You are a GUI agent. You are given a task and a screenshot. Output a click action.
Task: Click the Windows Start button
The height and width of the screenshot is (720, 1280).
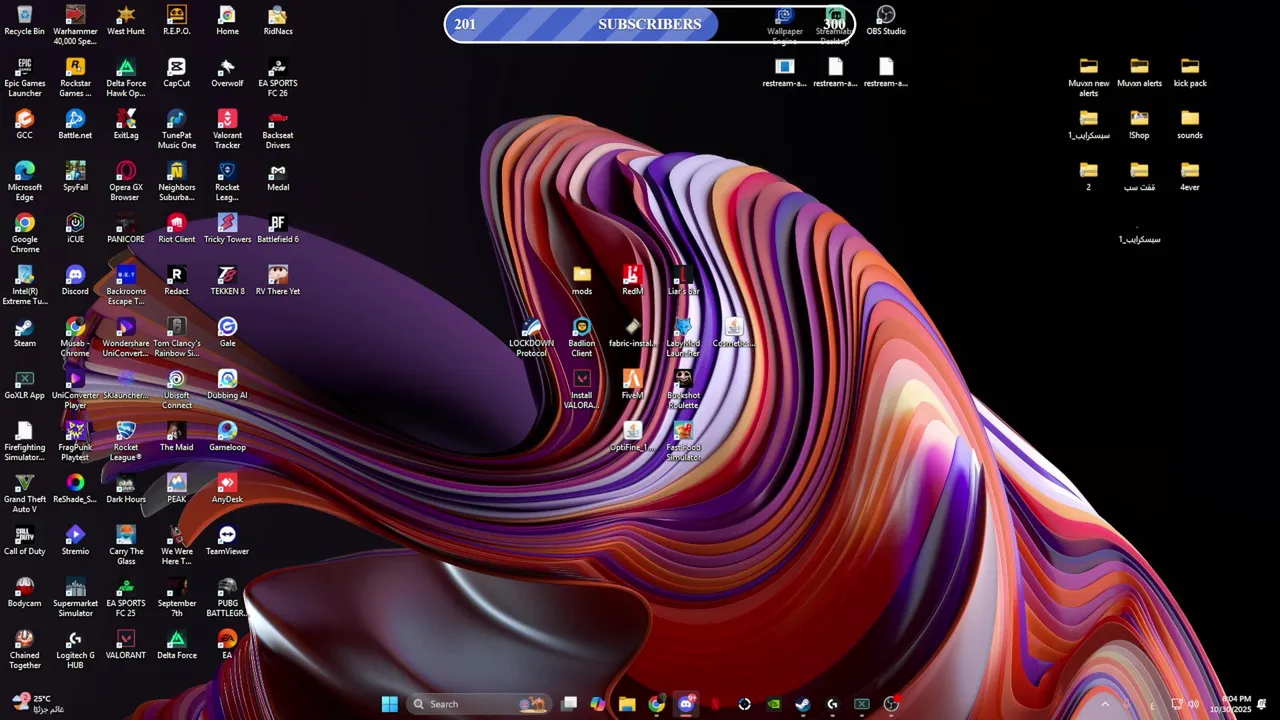click(389, 704)
